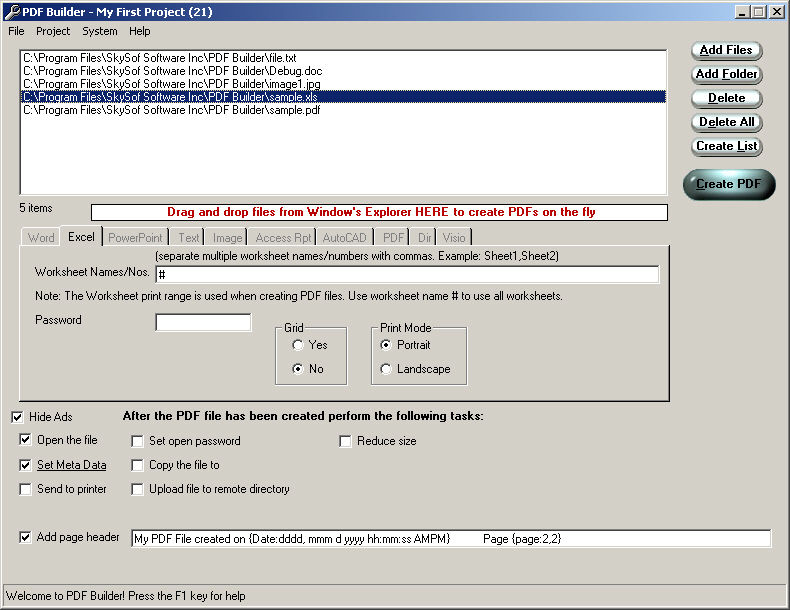790x610 pixels.
Task: Switch to the PowerPoint tab
Action: click(x=135, y=238)
